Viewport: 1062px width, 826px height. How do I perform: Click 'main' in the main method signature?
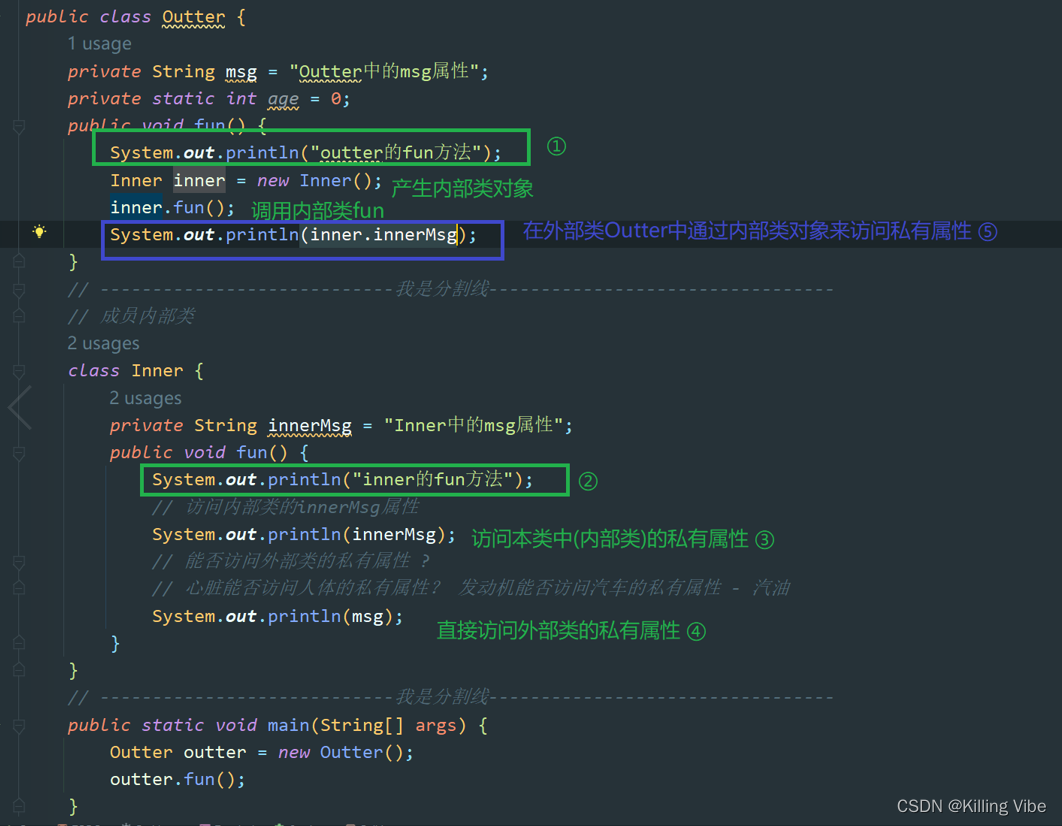(x=289, y=726)
